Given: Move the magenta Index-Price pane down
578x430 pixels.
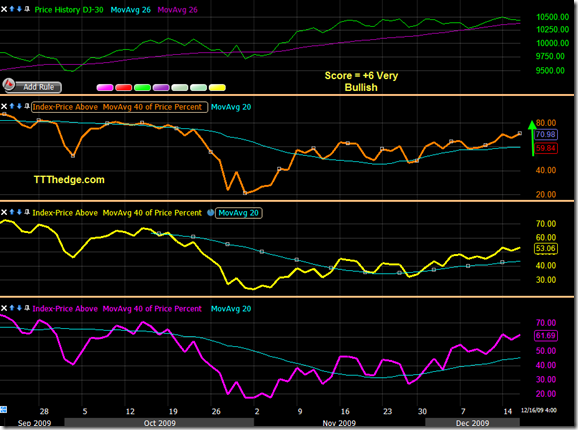Looking at the screenshot, I should click(19, 308).
